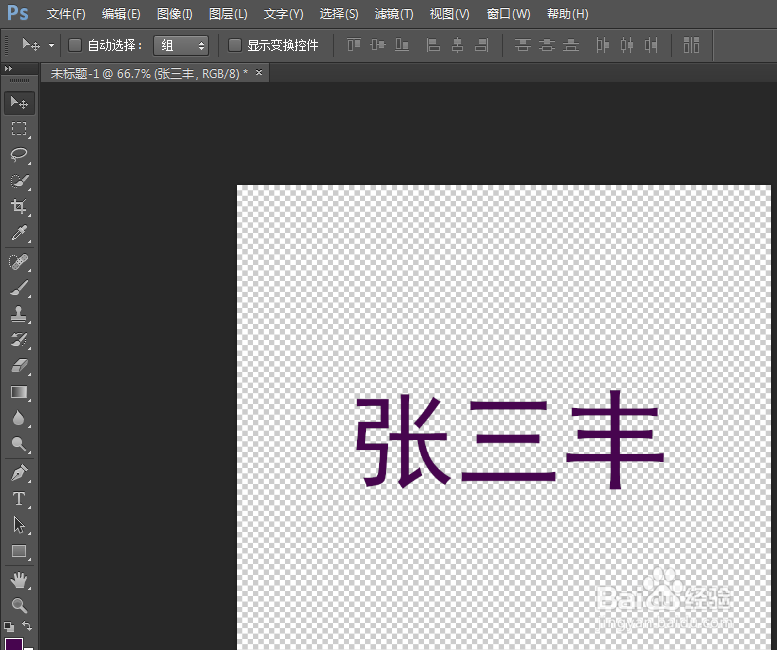Select the Brush tool
The image size is (777, 650).
(x=19, y=288)
